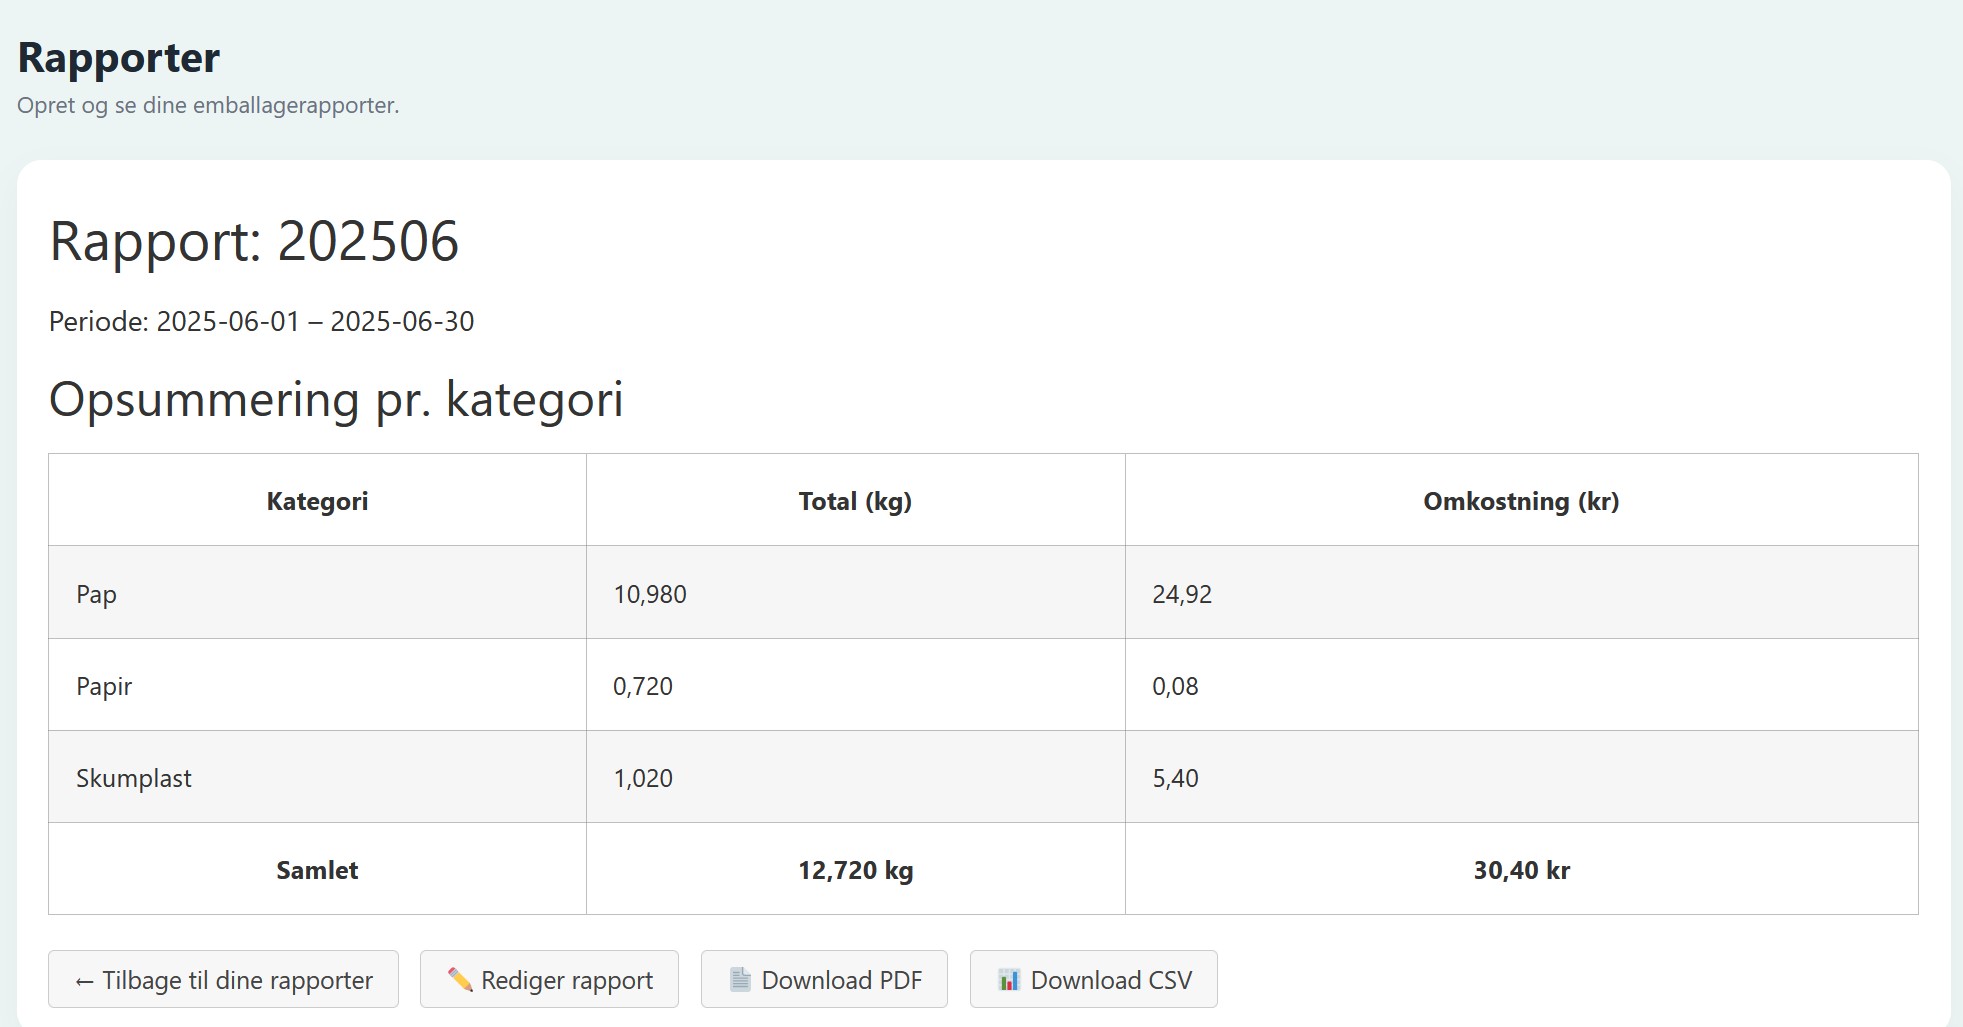Image resolution: width=1963 pixels, height=1027 pixels.
Task: Click the left arrow before Tilbage
Action: click(x=85, y=981)
